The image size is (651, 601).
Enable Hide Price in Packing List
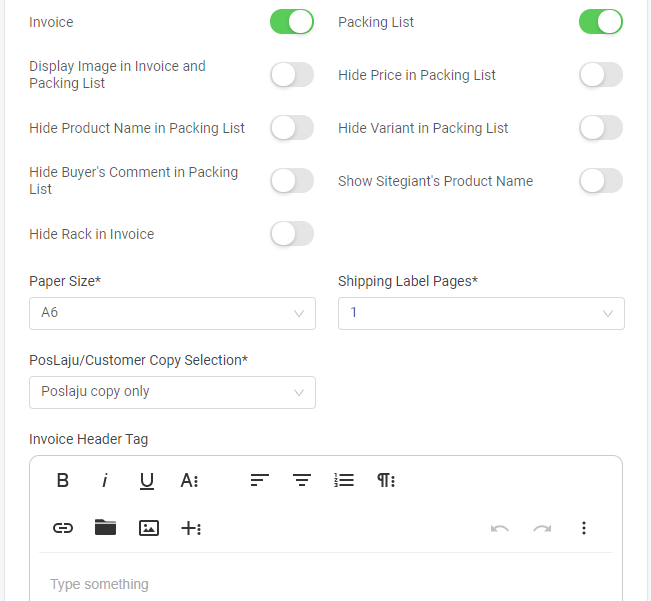pyautogui.click(x=601, y=75)
